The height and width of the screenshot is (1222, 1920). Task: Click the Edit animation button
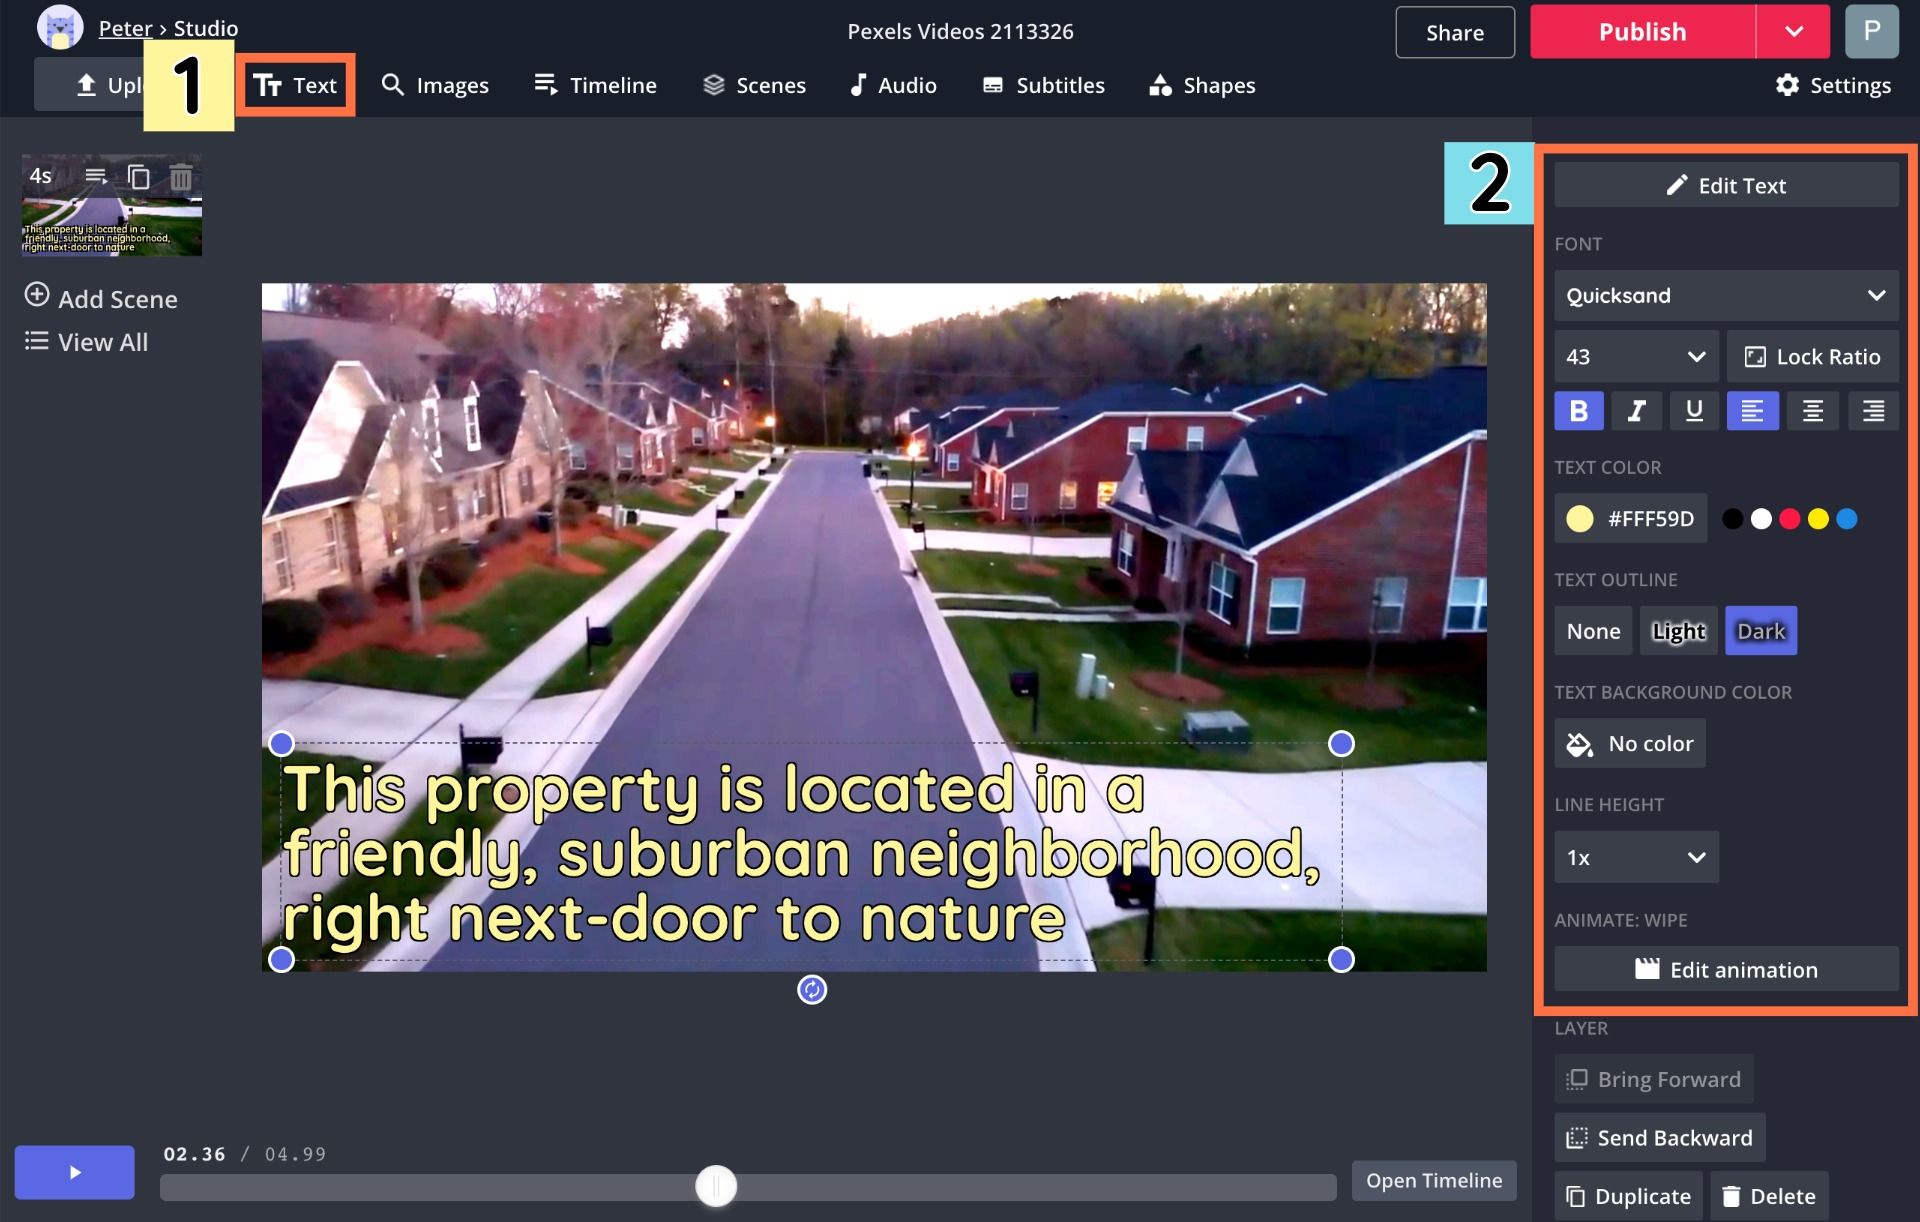tap(1726, 970)
